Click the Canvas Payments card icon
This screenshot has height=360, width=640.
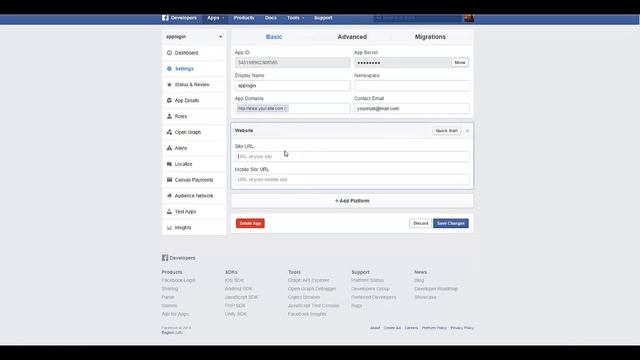169,180
